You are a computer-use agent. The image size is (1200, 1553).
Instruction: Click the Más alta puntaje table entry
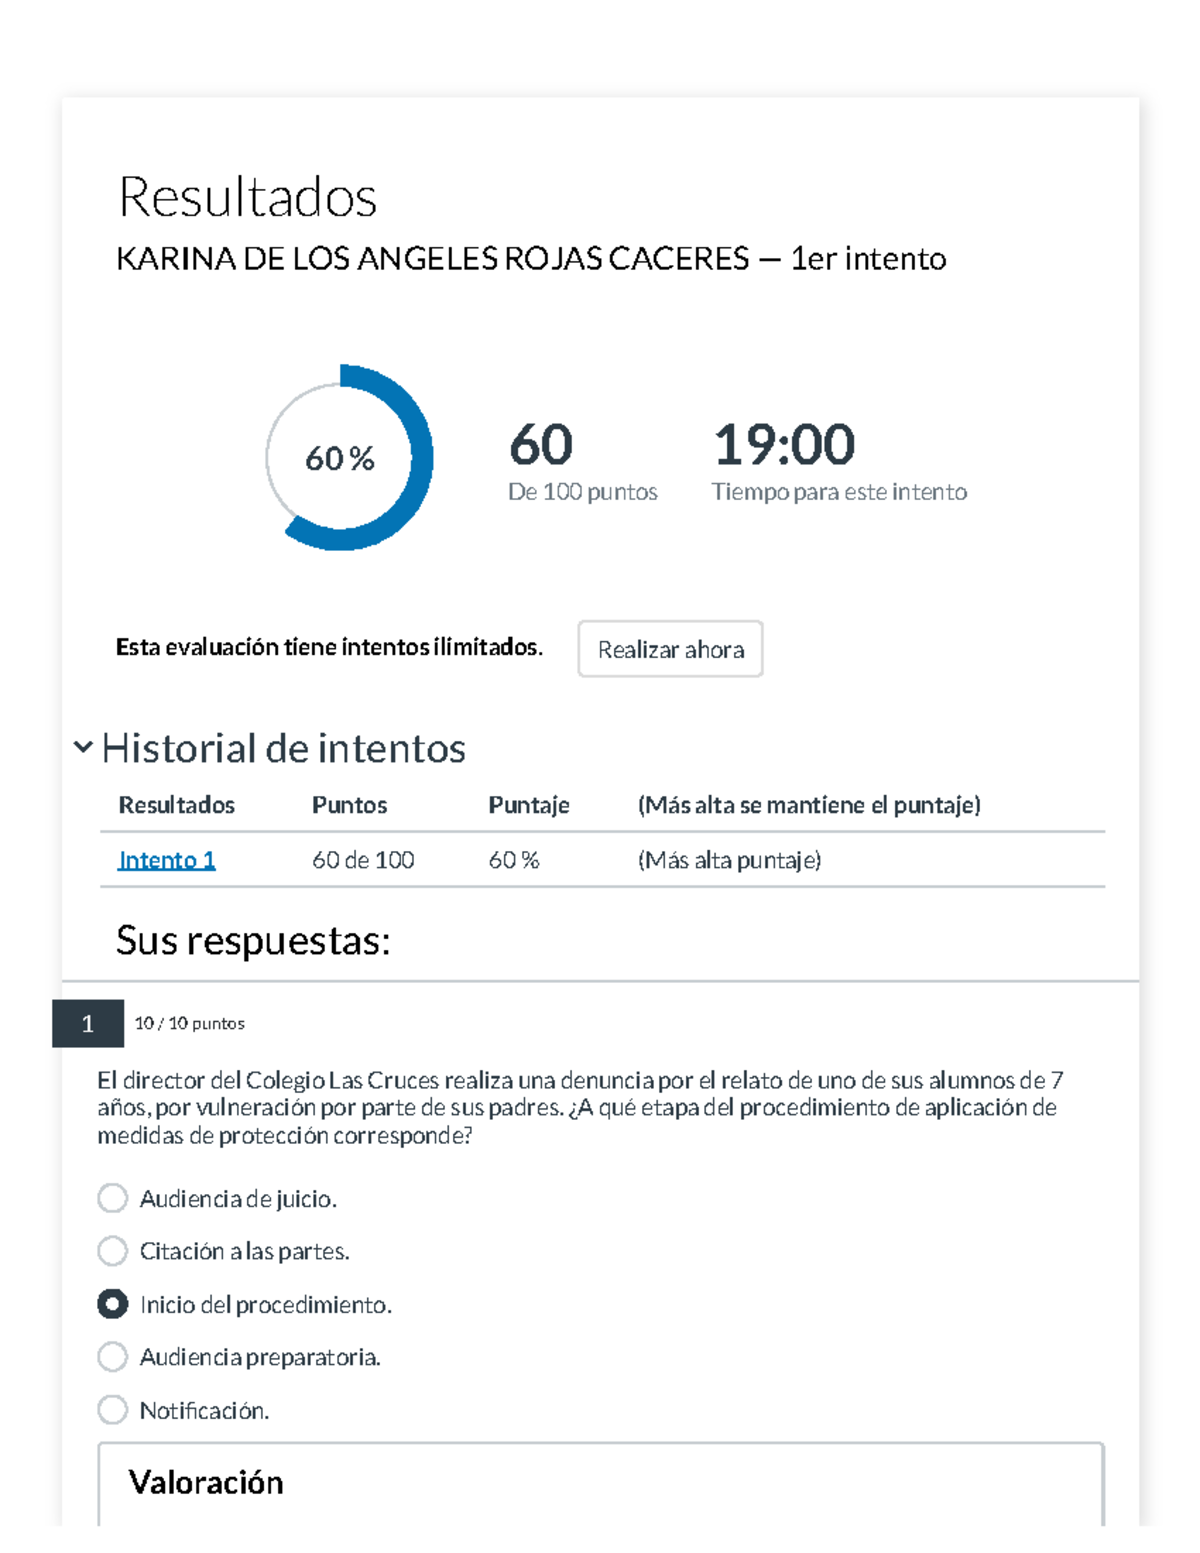click(x=729, y=859)
